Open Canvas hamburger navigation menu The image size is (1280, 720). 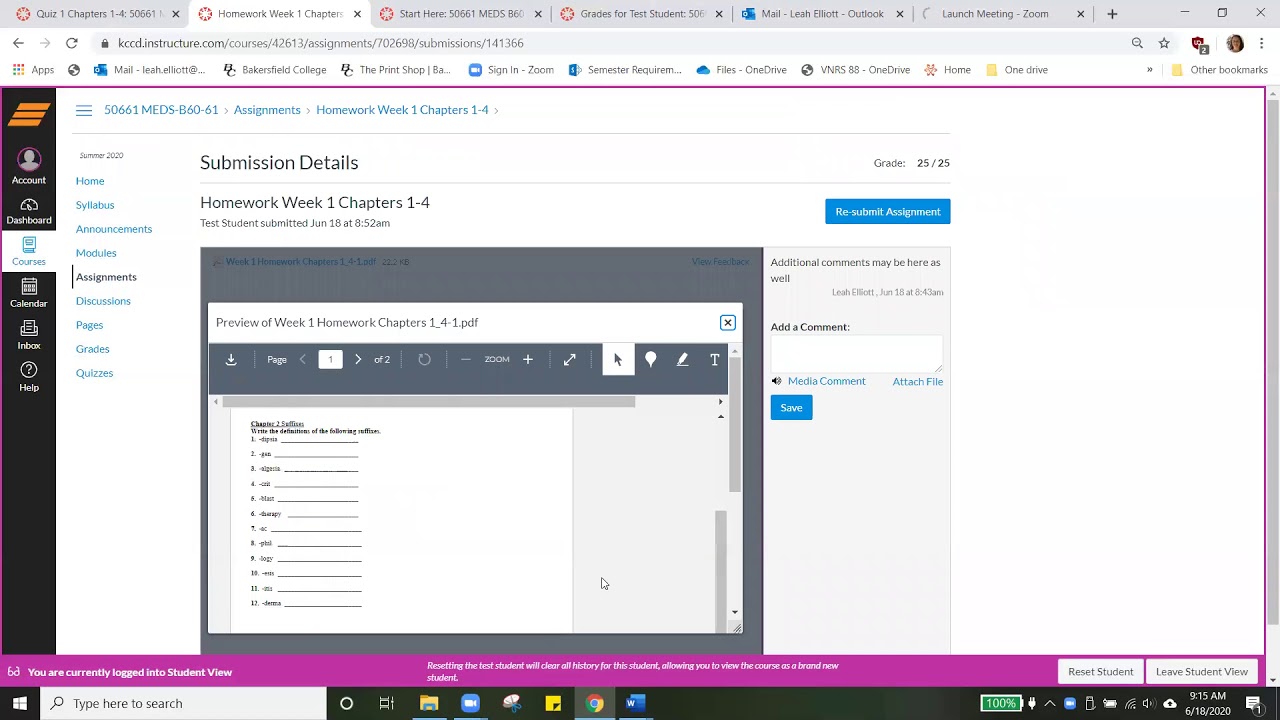tap(84, 110)
